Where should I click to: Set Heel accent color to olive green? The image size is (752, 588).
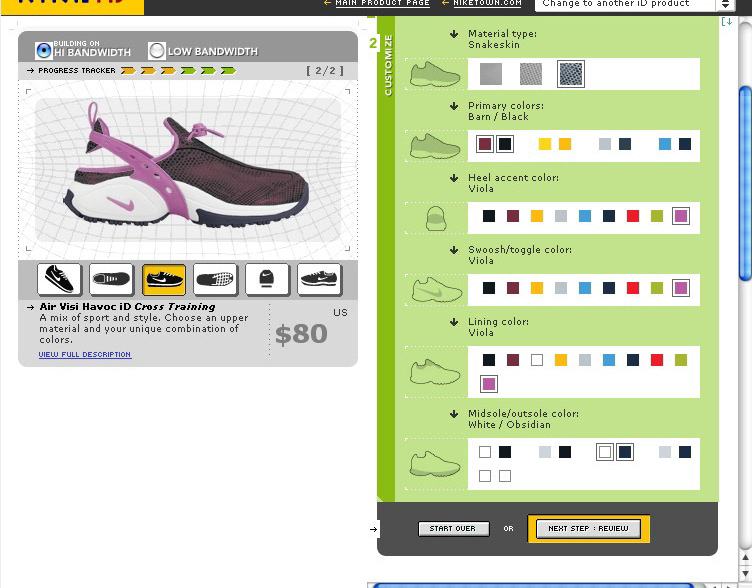pos(657,216)
